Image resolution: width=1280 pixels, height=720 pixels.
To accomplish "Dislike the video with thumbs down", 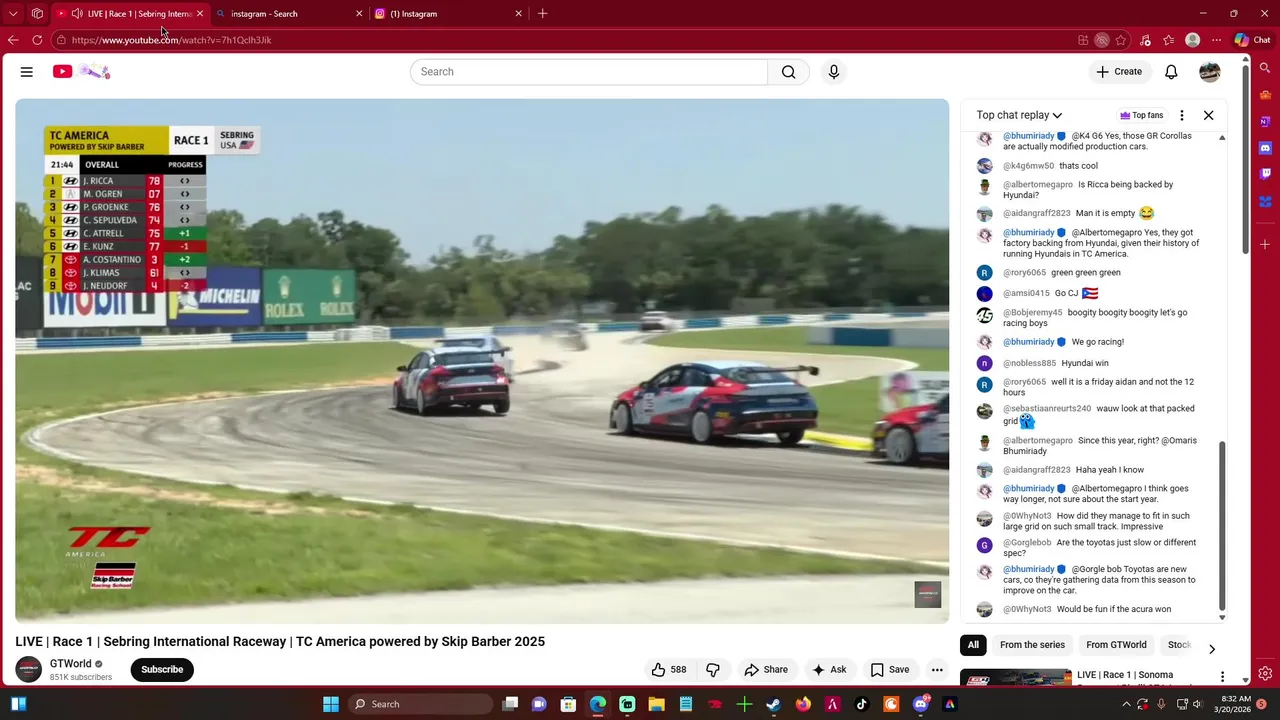I will tap(713, 670).
